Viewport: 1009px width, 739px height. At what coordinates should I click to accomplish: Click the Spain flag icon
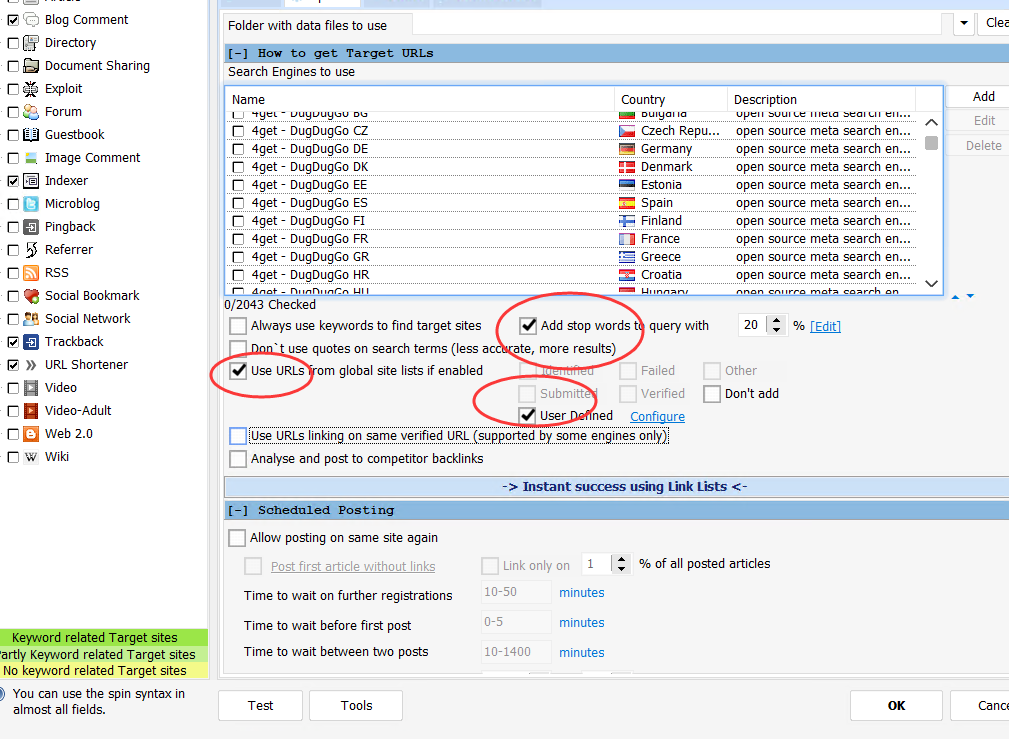coord(627,203)
